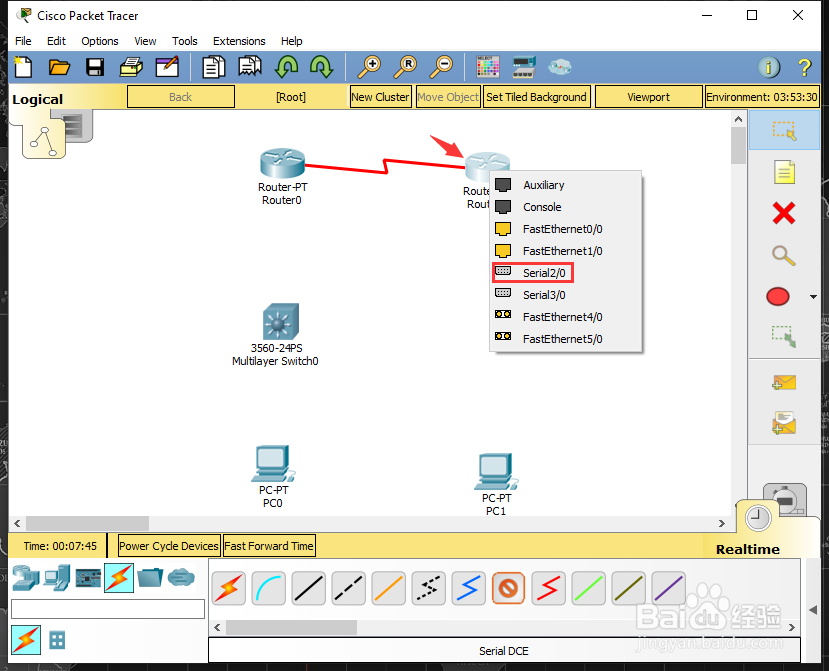This screenshot has height=671, width=829.
Task: Open the Help menu
Action: [x=291, y=41]
